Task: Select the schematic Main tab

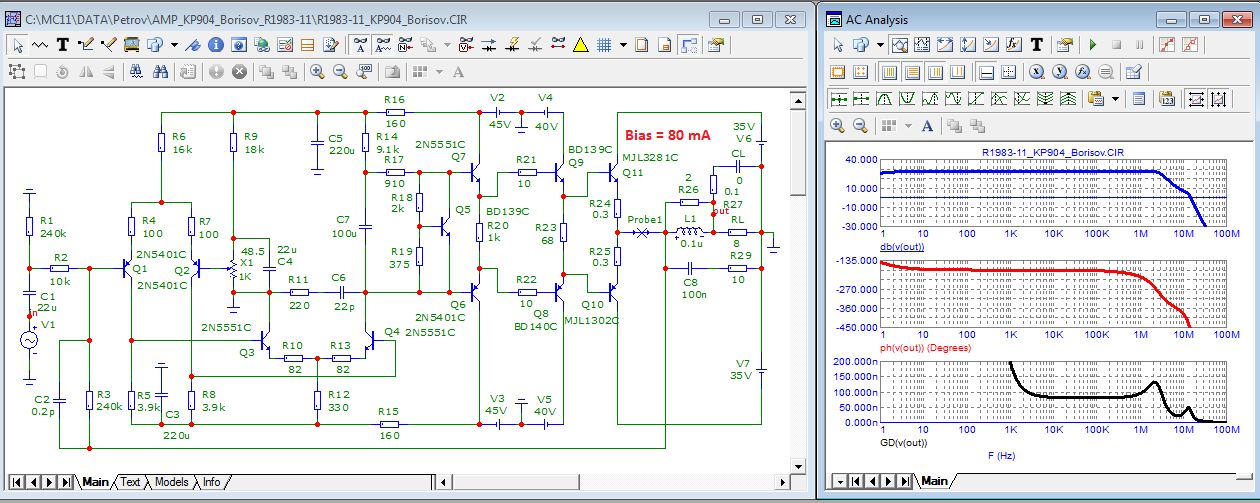Action: click(95, 482)
